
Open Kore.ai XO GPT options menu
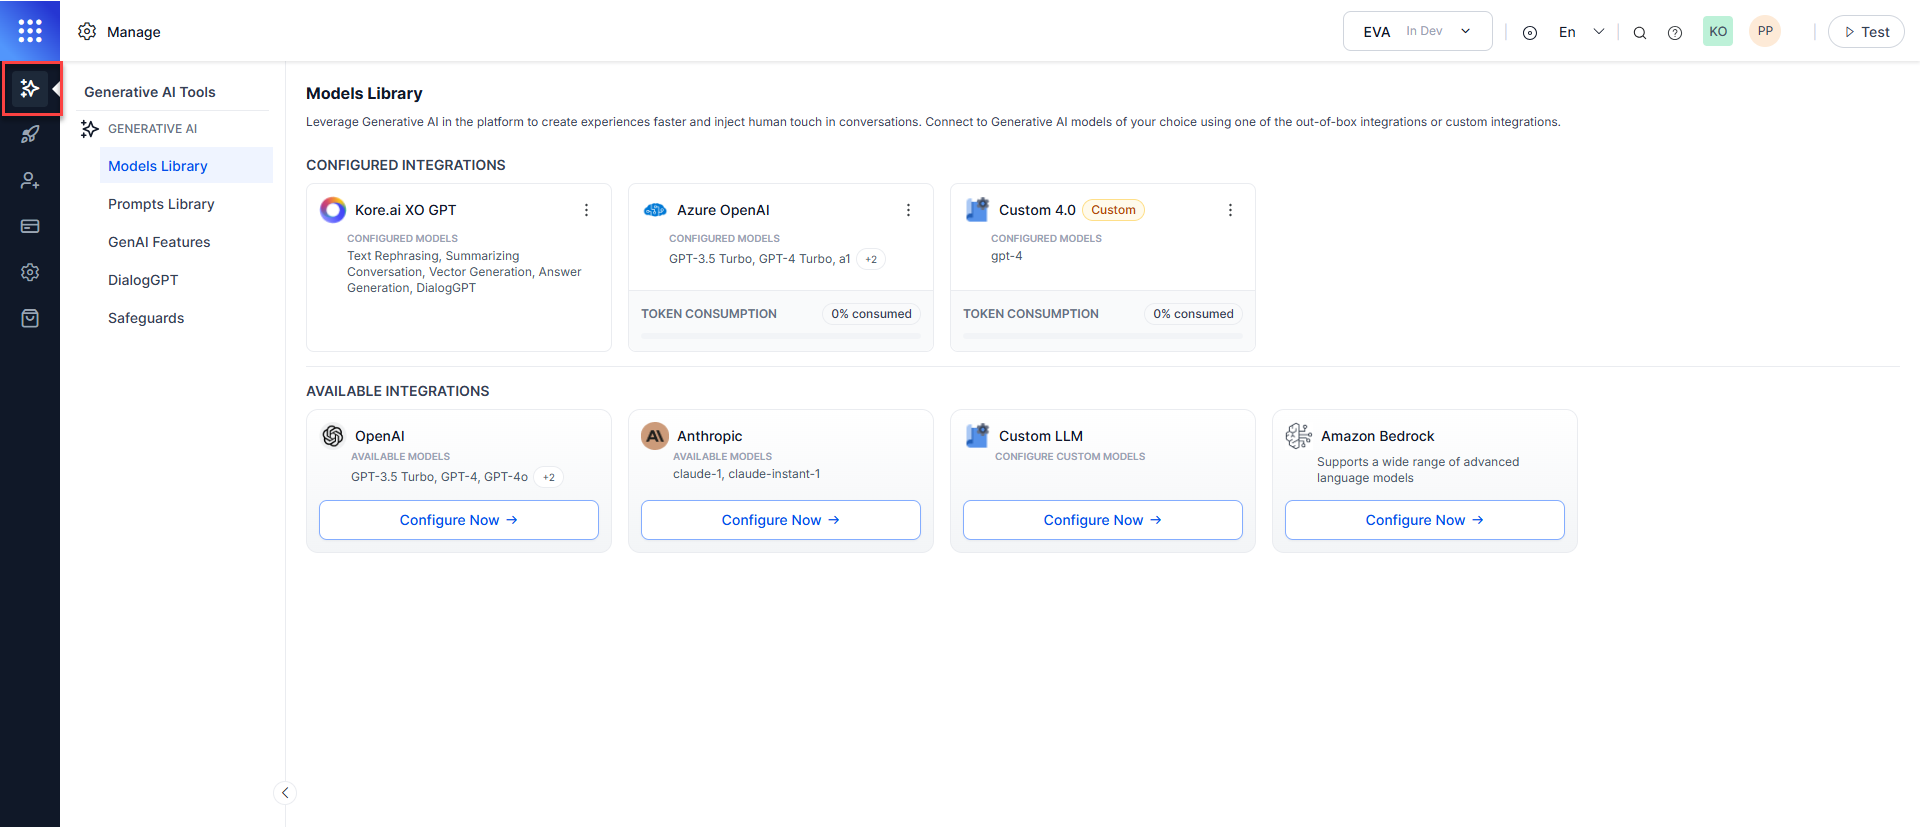point(586,210)
